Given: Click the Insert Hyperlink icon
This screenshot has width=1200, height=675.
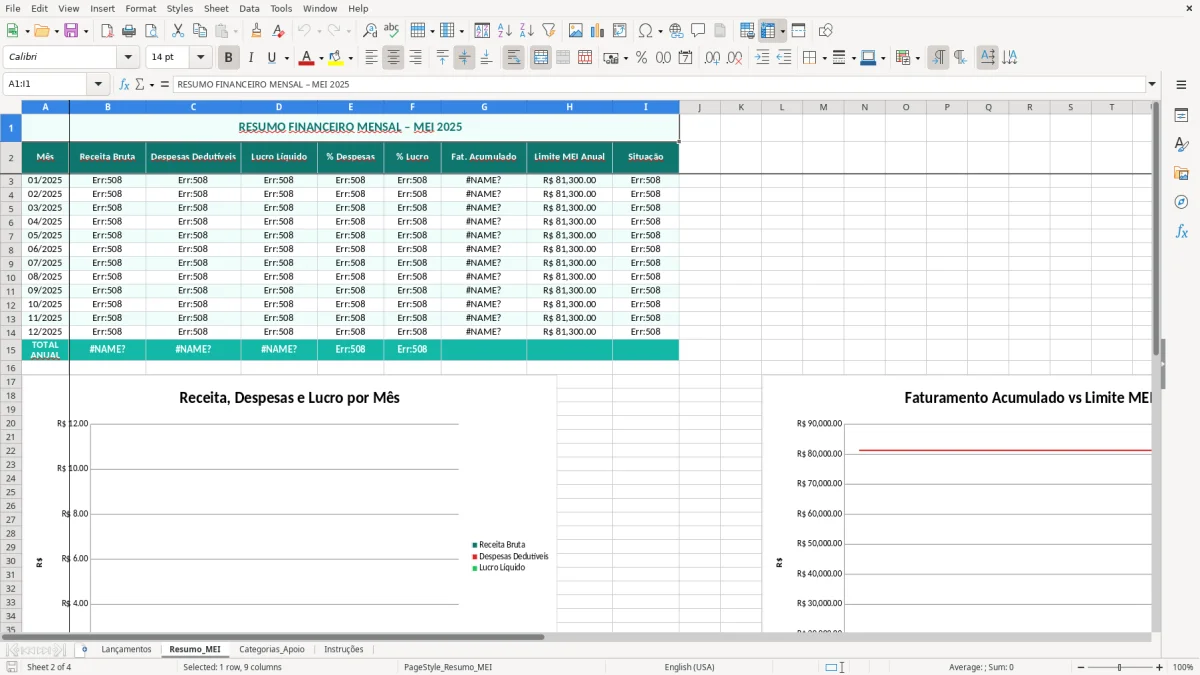Looking at the screenshot, I should (676, 31).
